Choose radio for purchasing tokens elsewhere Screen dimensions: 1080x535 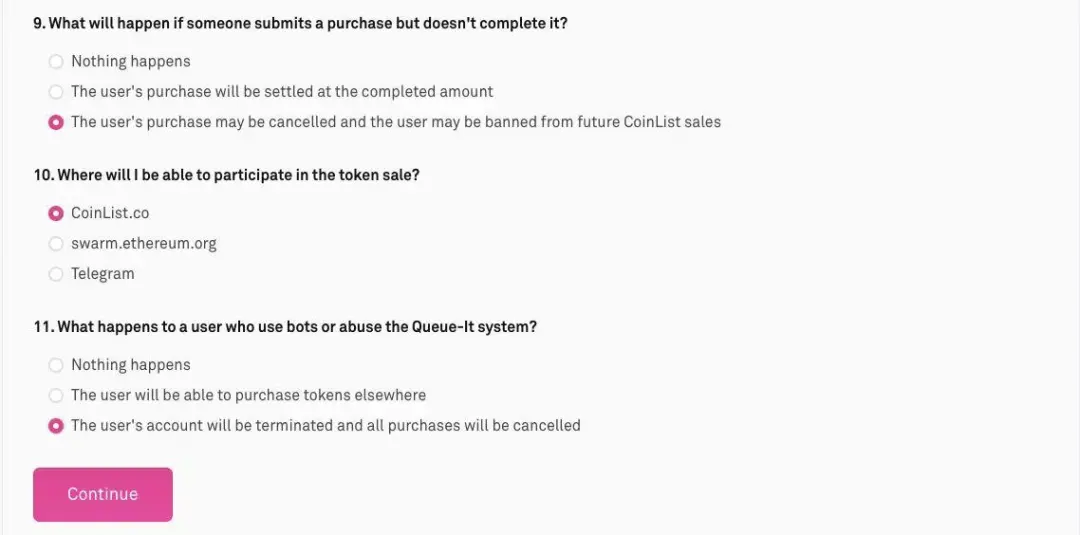56,395
